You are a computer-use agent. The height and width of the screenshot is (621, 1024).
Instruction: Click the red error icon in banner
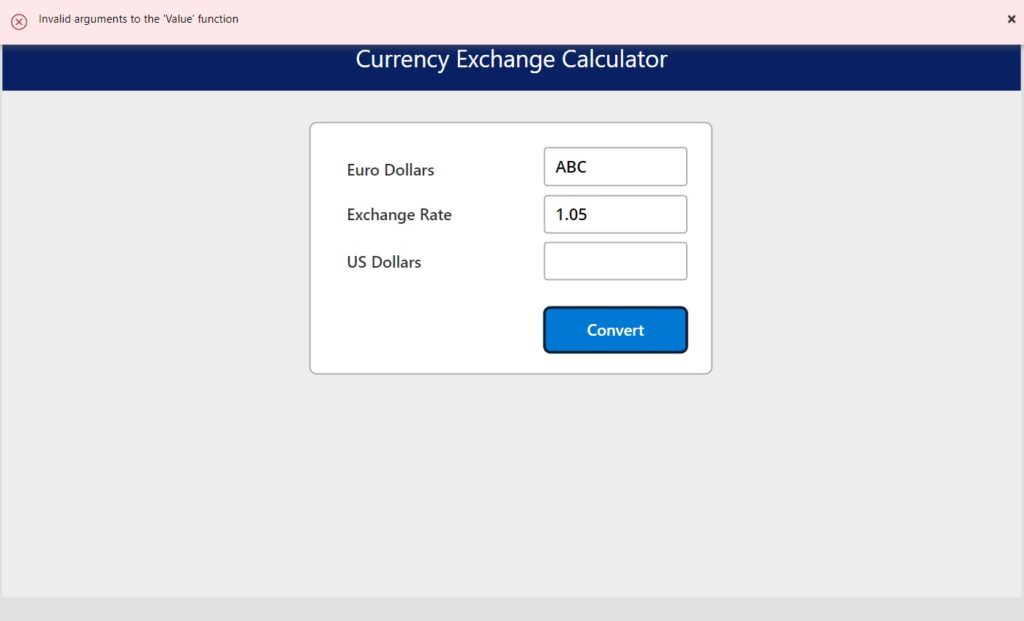pyautogui.click(x=19, y=22)
